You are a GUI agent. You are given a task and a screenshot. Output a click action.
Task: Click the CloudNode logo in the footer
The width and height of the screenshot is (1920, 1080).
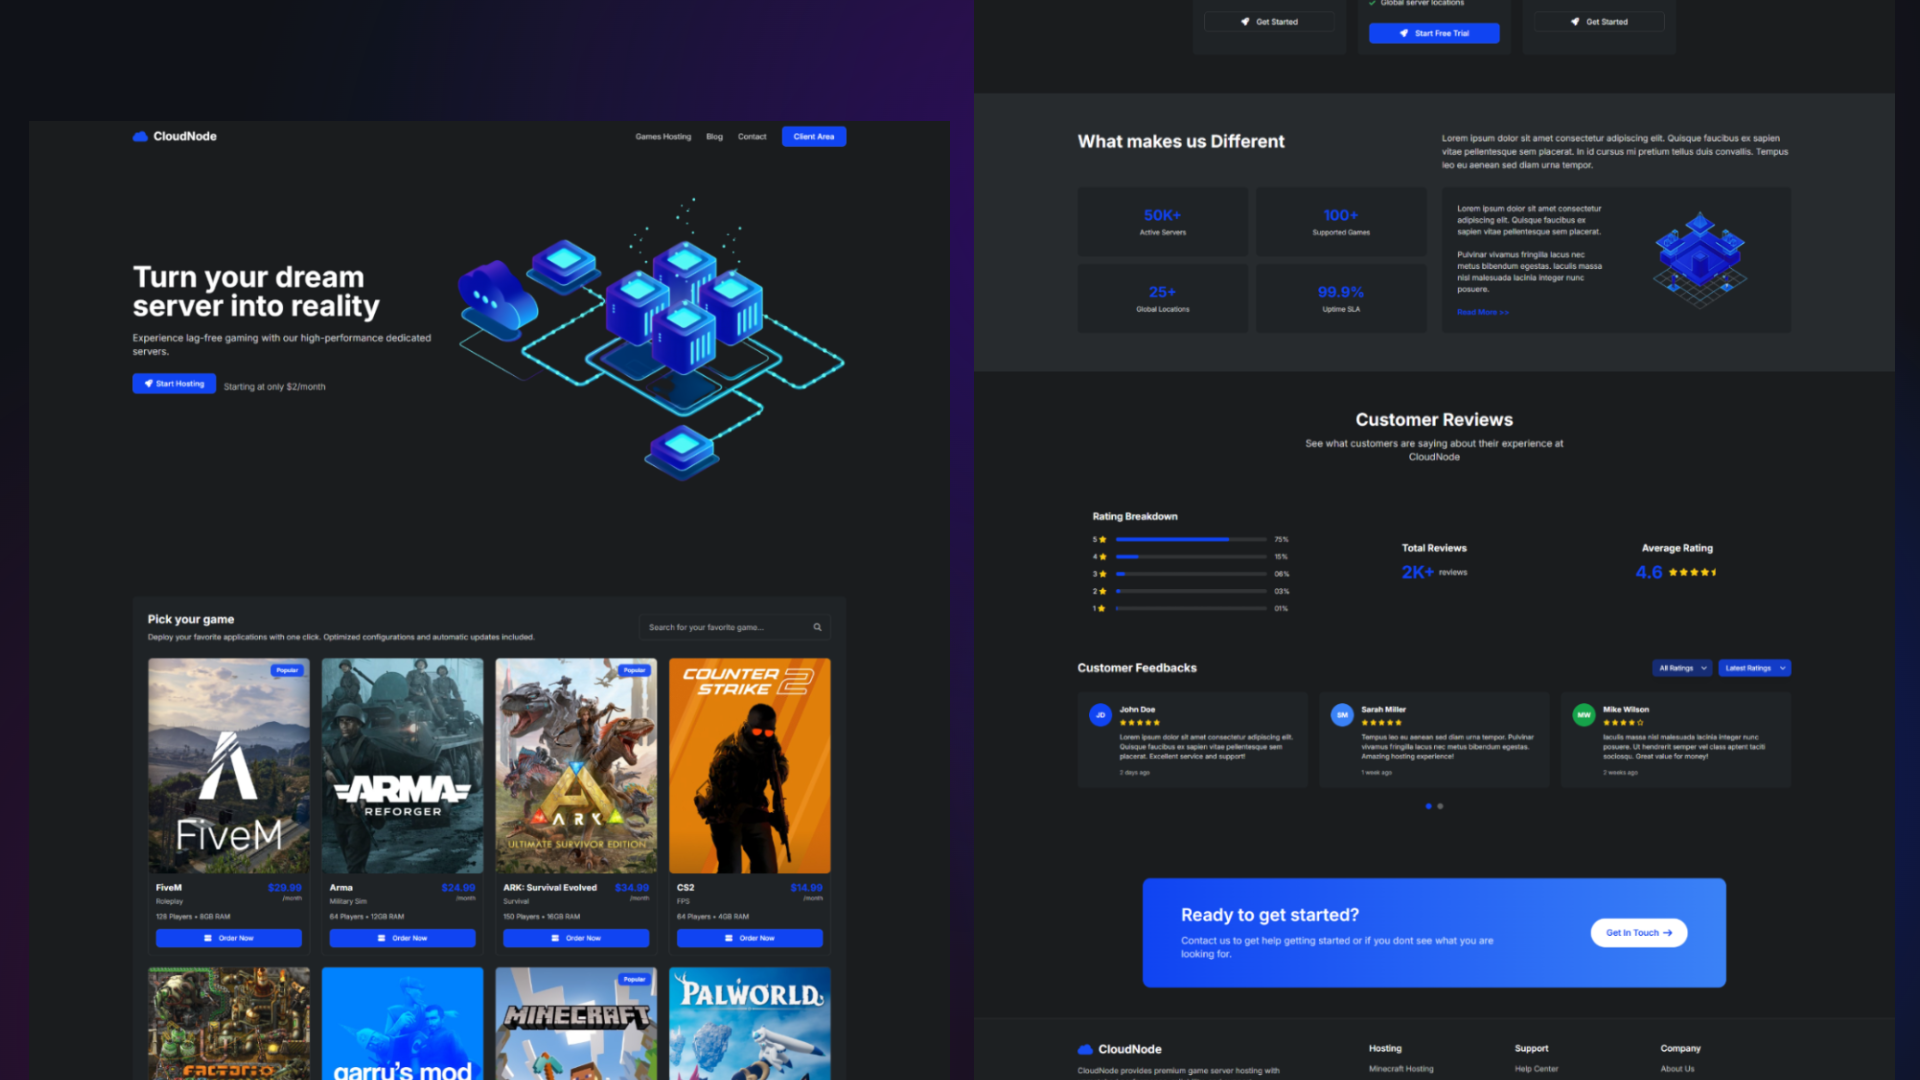pyautogui.click(x=1120, y=1049)
